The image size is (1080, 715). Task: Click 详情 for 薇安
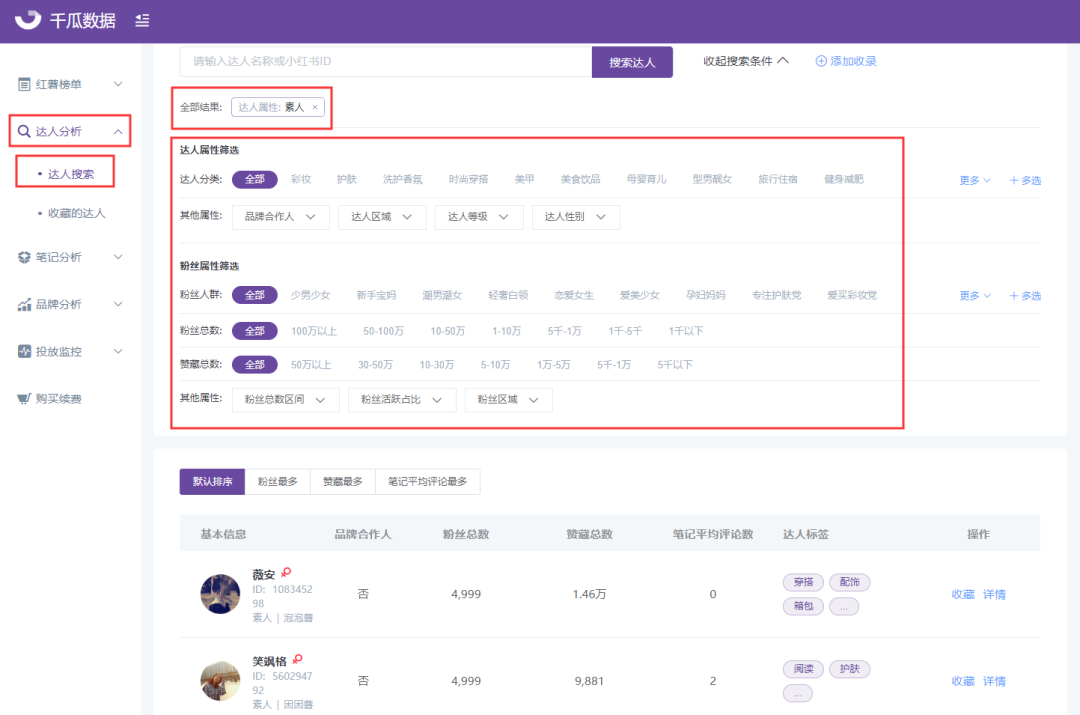[994, 594]
